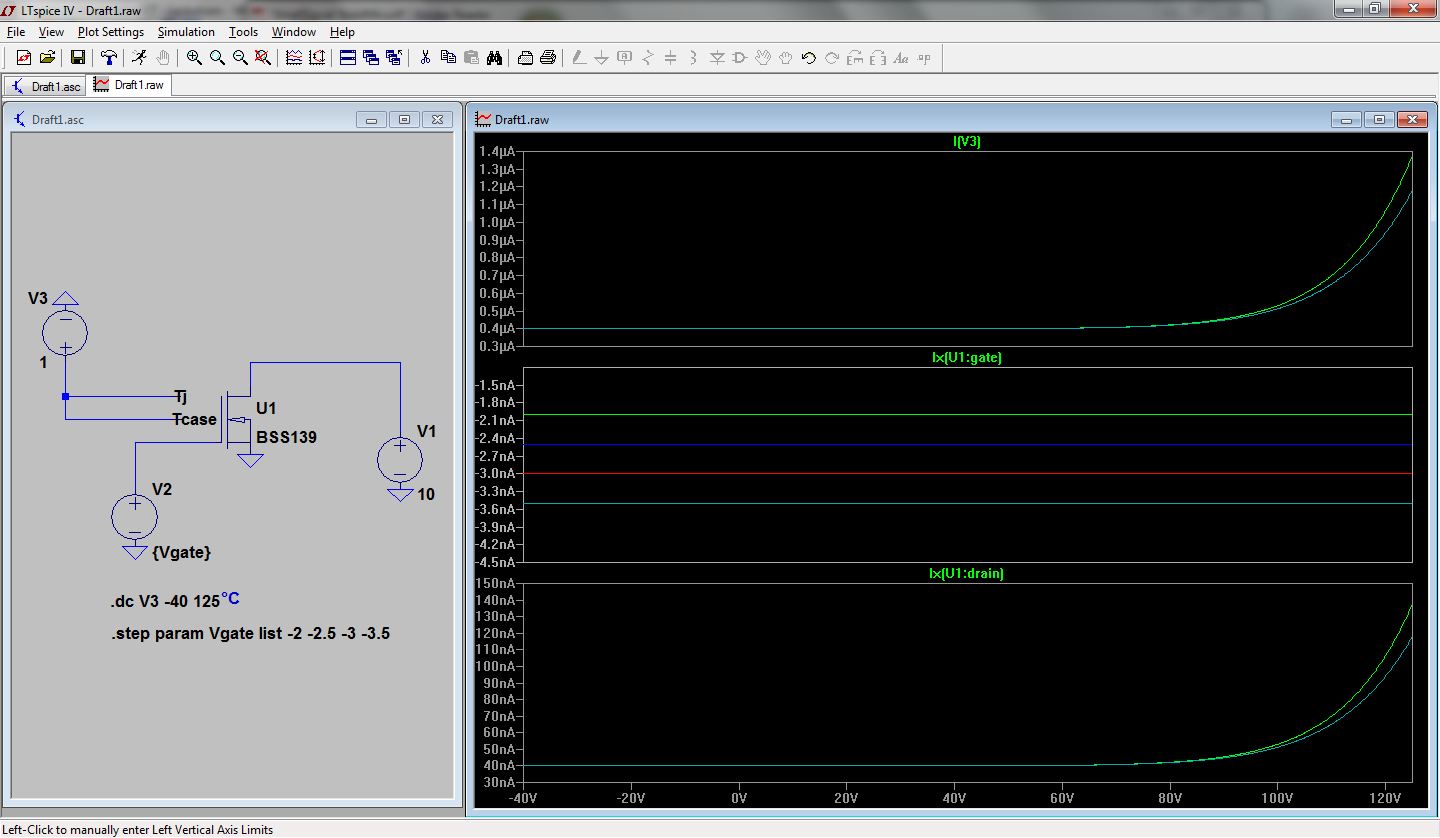Switch to the Draft1.raw tab
The height and width of the screenshot is (838, 1440).
(x=130, y=85)
